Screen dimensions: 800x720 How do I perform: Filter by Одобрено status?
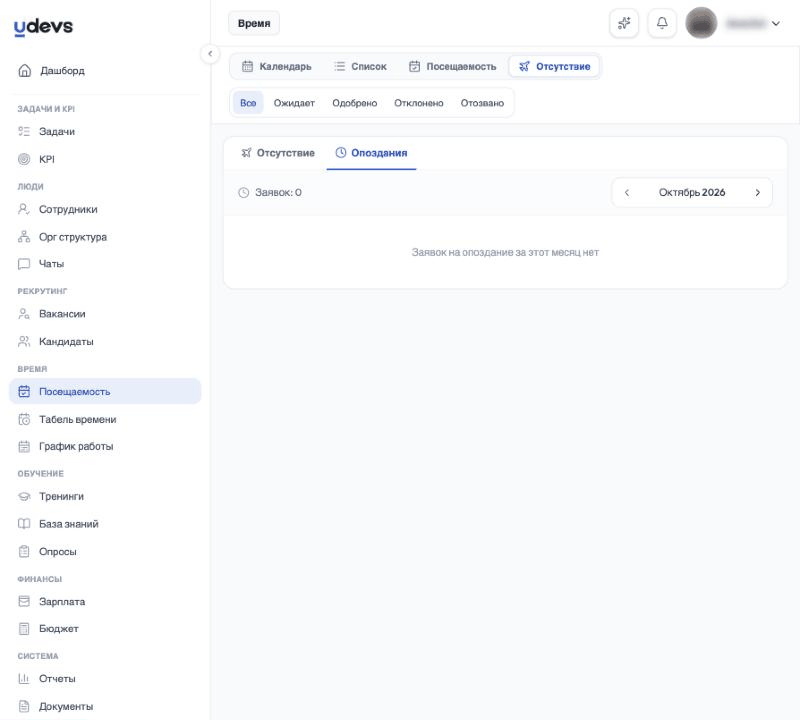[x=355, y=103]
